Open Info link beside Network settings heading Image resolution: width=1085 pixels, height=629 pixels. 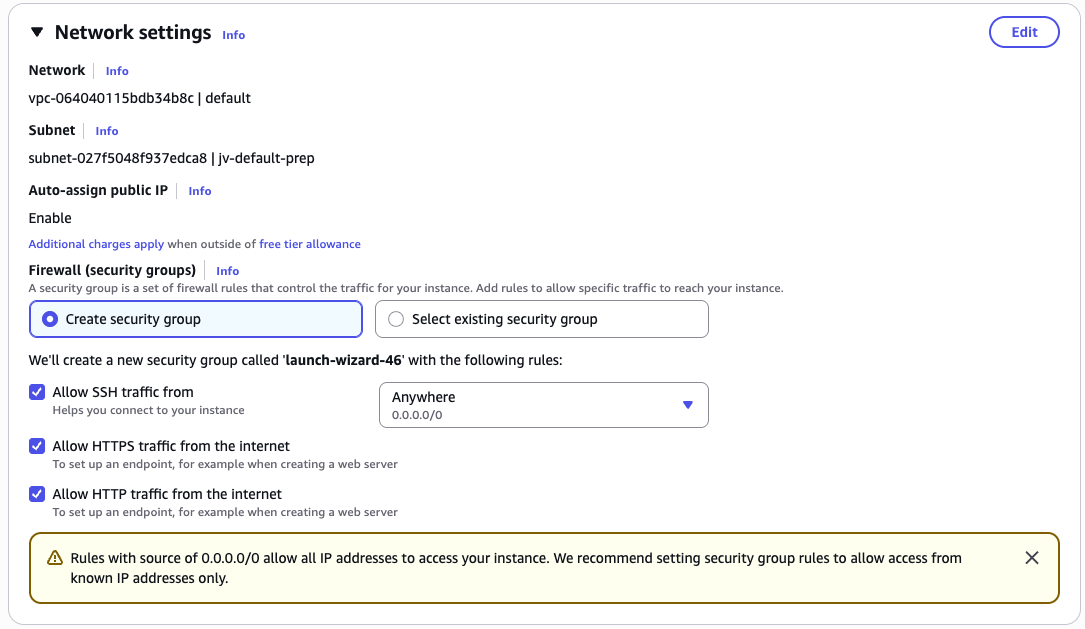click(x=233, y=35)
